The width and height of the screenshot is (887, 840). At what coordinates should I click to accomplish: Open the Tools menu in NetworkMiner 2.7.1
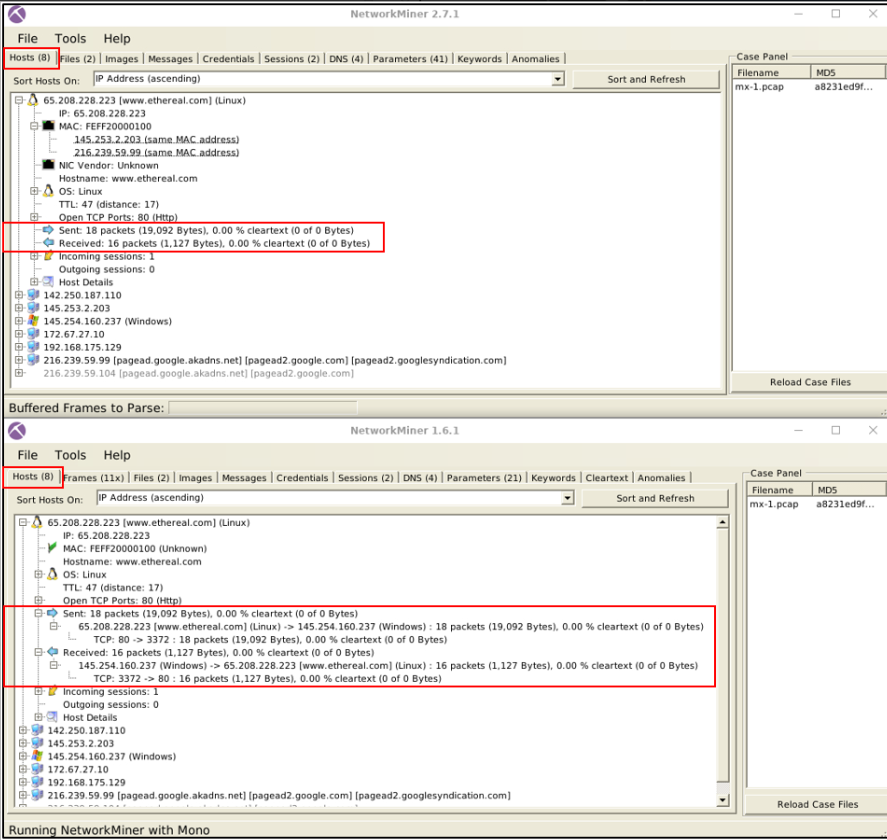(70, 38)
